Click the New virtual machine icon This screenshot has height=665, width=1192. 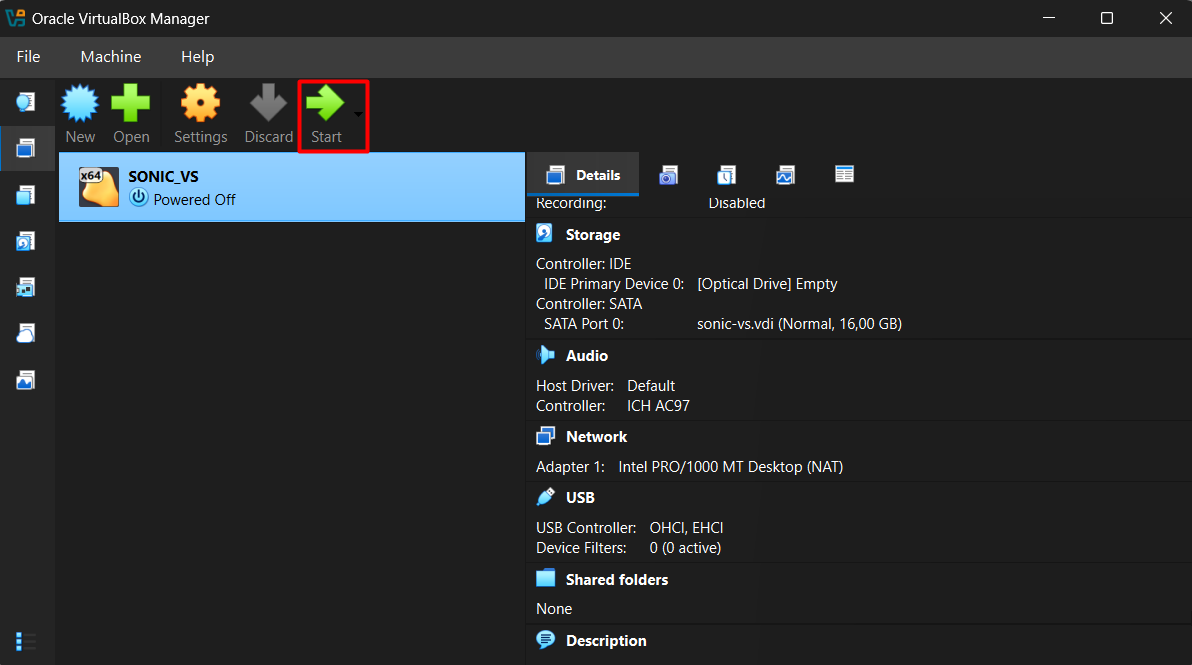[x=80, y=103]
